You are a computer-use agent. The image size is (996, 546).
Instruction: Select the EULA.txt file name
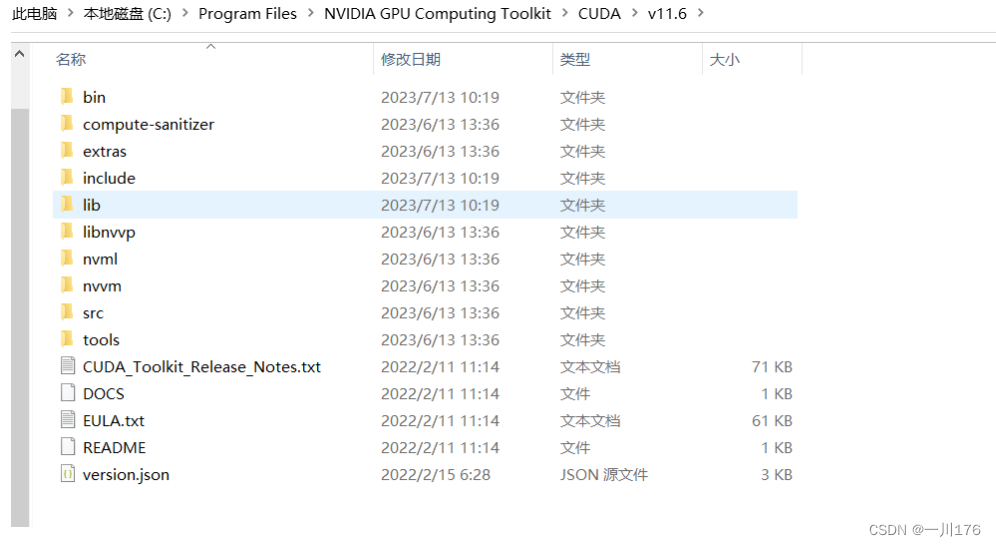tap(114, 421)
